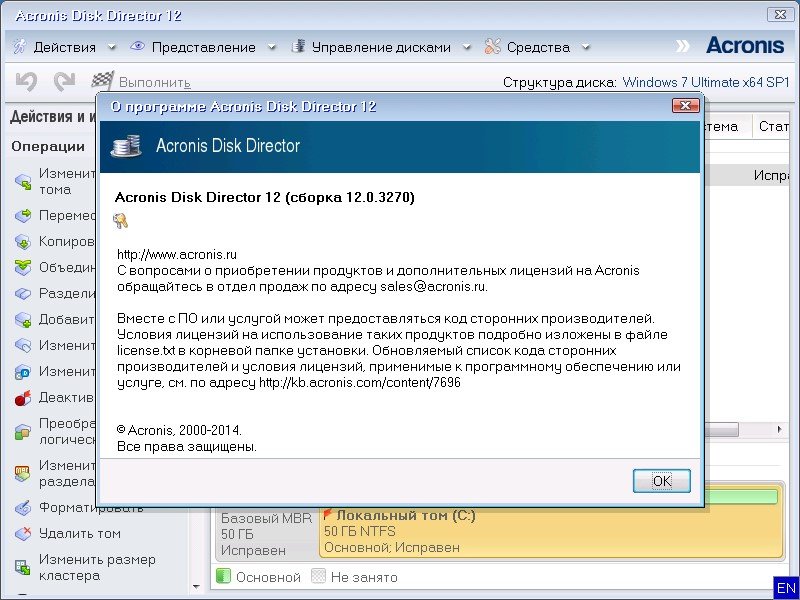
Task: Open the http://www.acronis.ru link
Action: tap(177, 254)
